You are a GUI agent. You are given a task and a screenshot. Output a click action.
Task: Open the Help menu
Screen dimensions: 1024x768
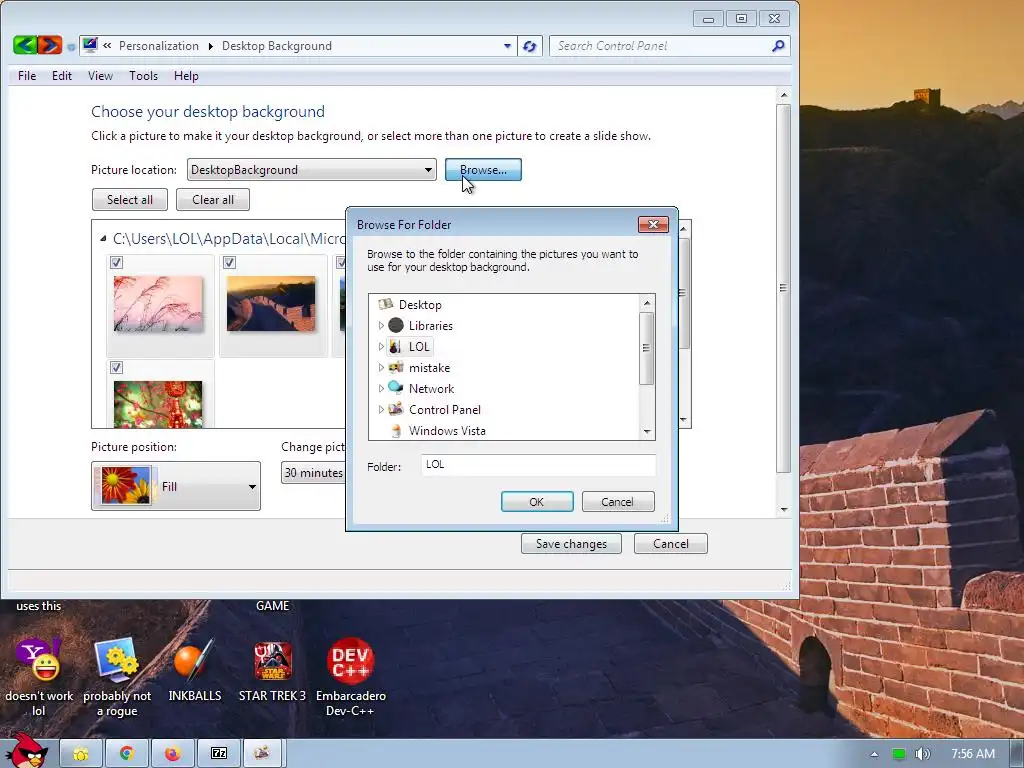[x=186, y=76]
